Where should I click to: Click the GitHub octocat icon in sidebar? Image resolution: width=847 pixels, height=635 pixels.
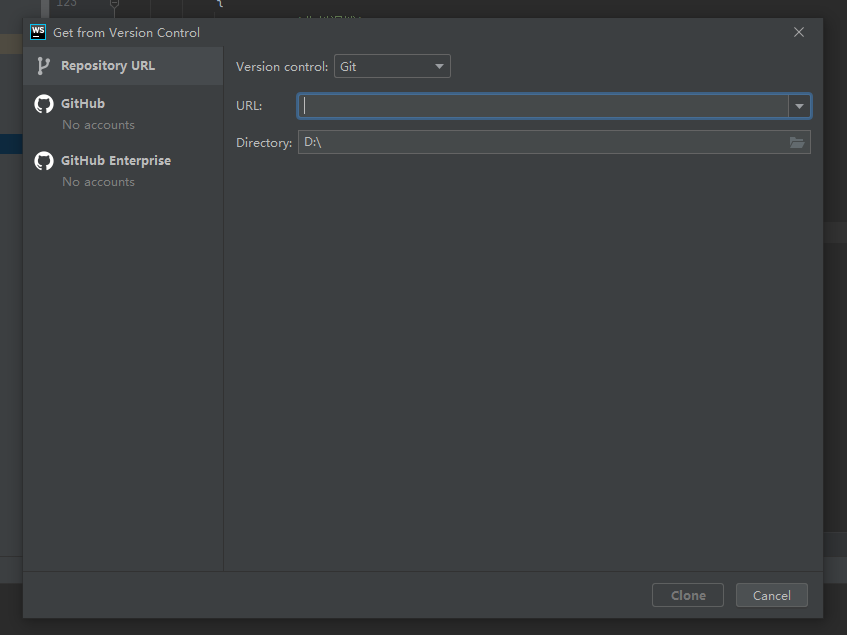[x=43, y=103]
